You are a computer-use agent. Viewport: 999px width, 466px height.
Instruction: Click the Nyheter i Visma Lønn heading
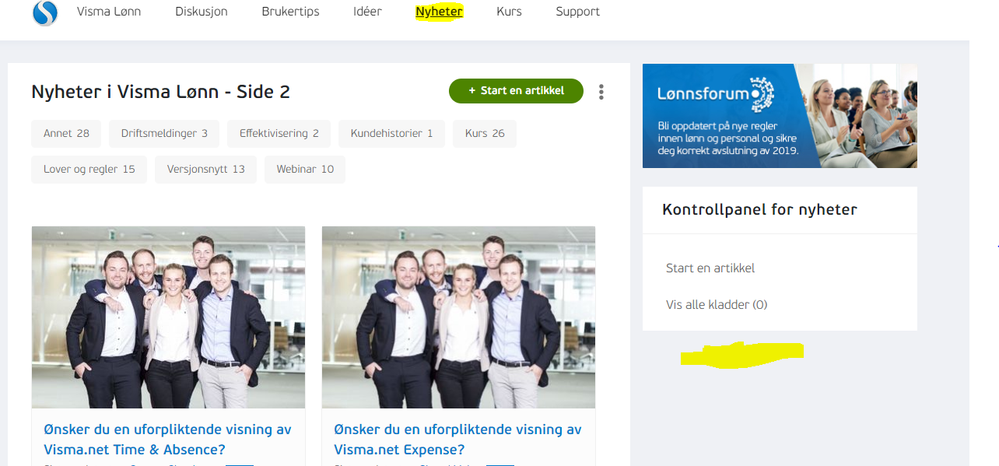click(161, 92)
